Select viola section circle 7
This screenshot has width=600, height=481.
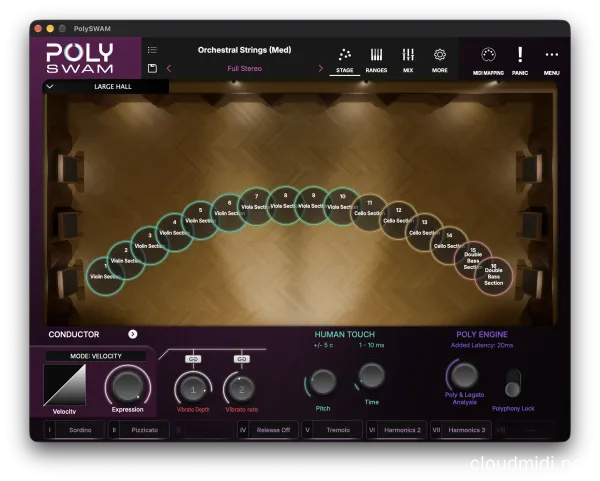click(256, 206)
